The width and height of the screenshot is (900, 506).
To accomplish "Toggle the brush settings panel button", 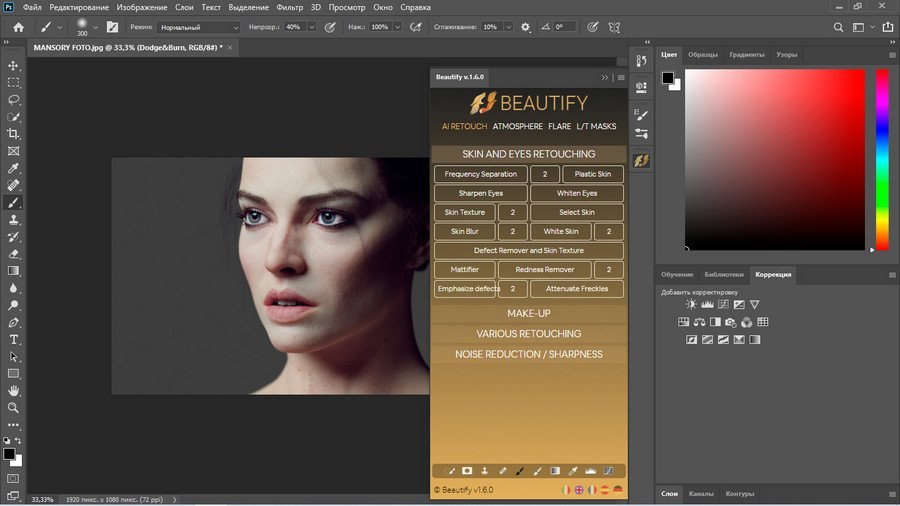I will pyautogui.click(x=112, y=27).
